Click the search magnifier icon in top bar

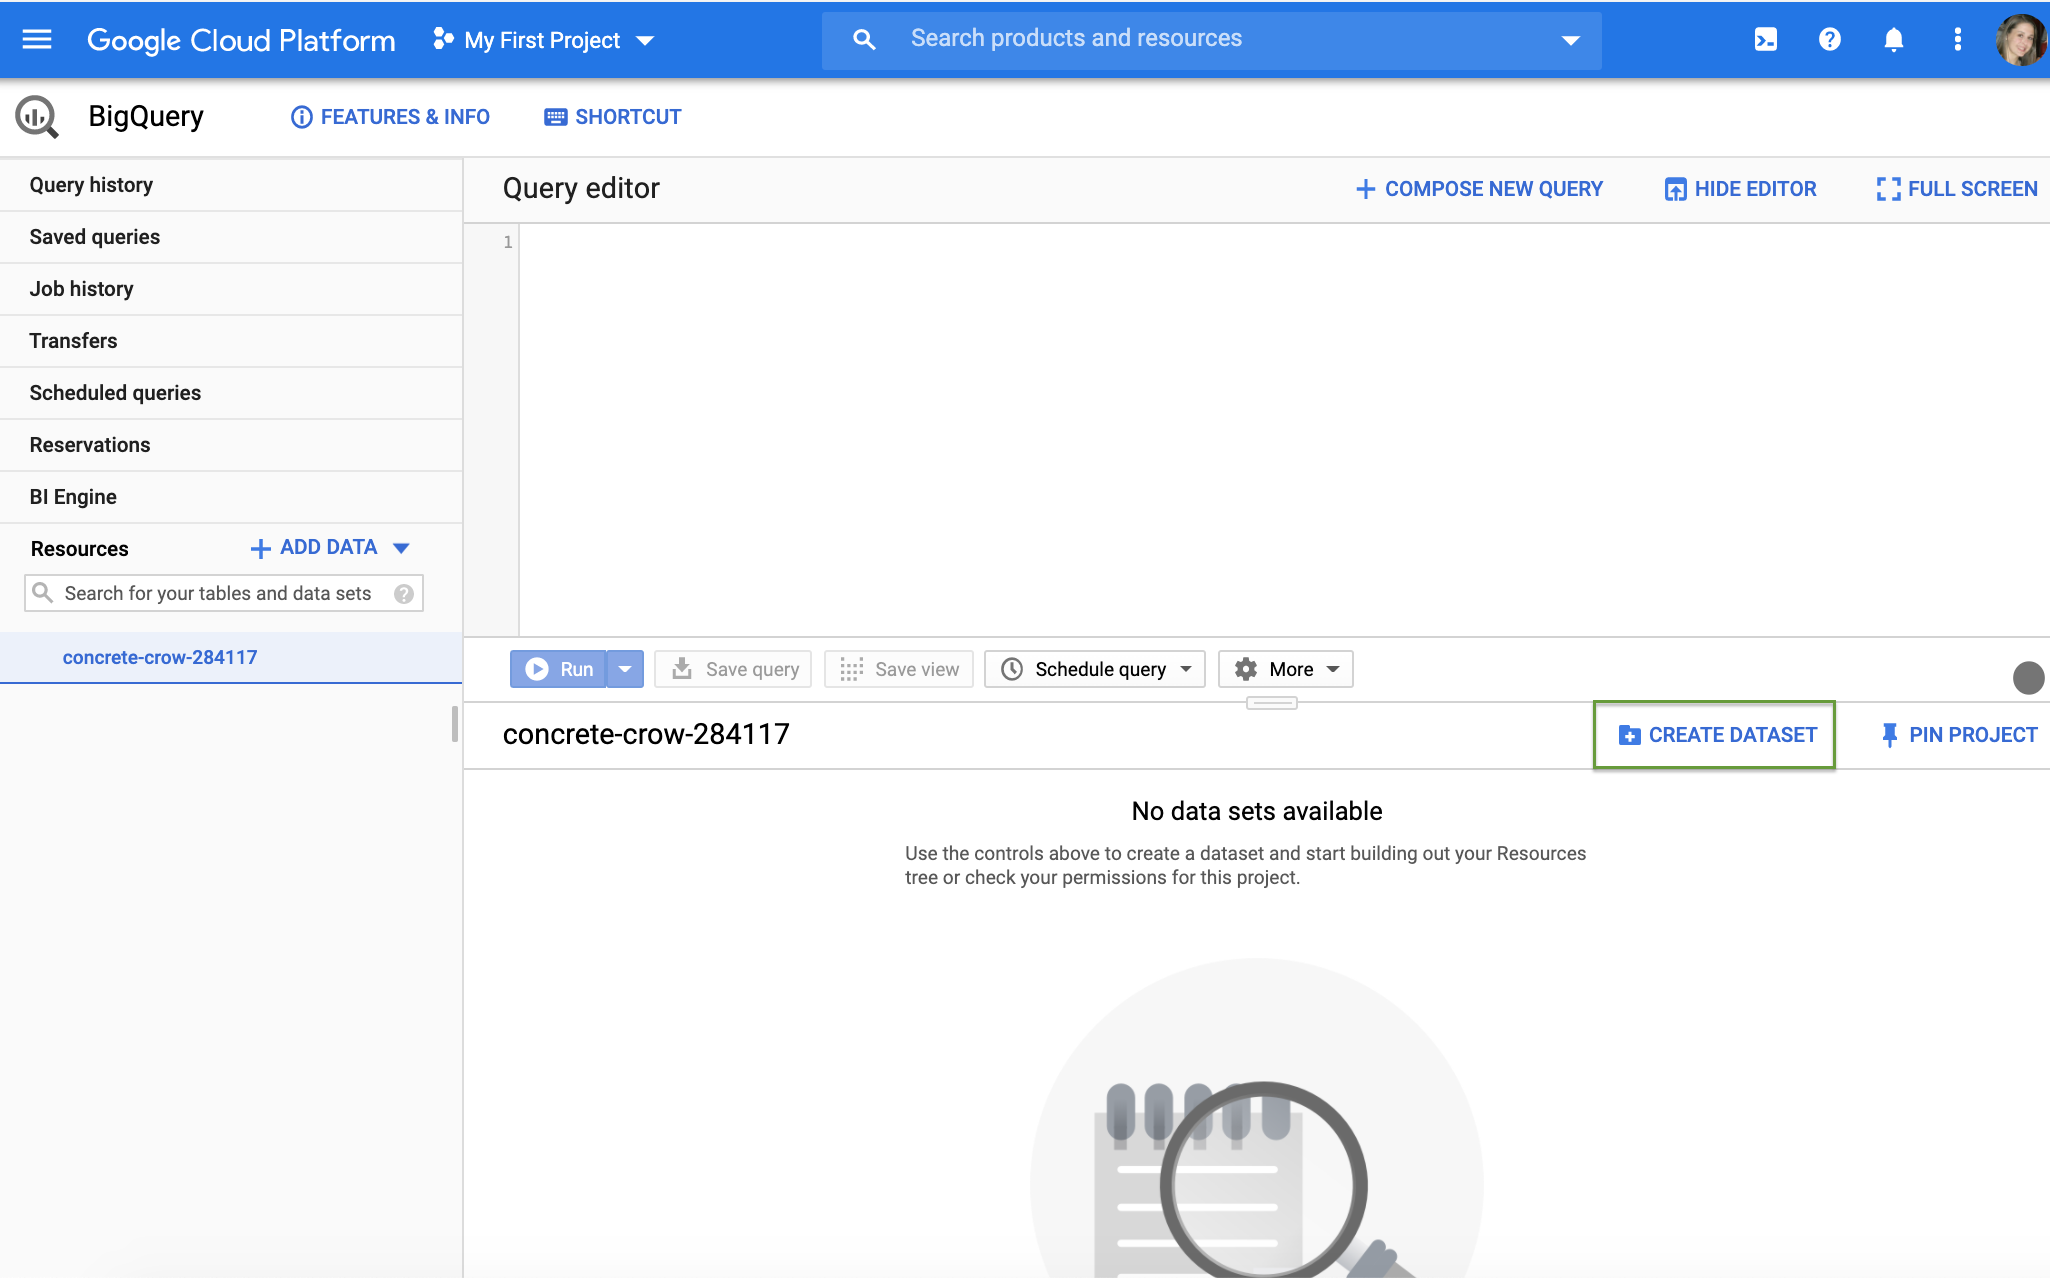864,39
